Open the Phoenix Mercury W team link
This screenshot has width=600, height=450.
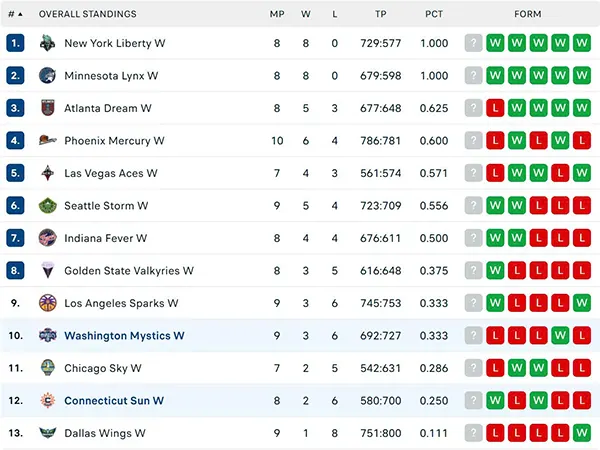(x=114, y=141)
